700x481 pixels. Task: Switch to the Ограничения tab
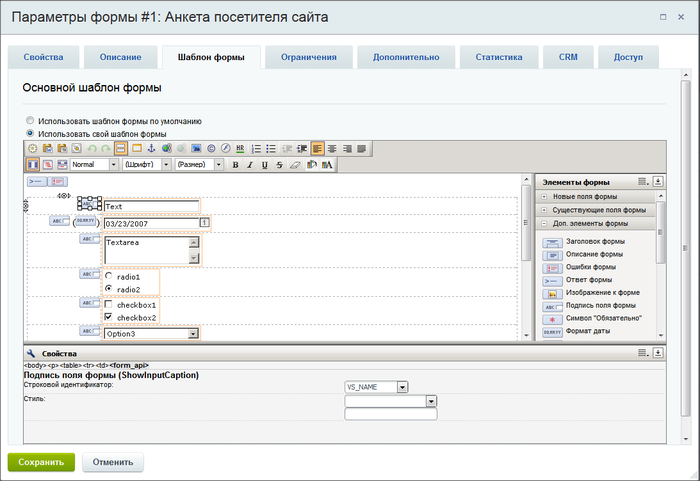click(309, 57)
